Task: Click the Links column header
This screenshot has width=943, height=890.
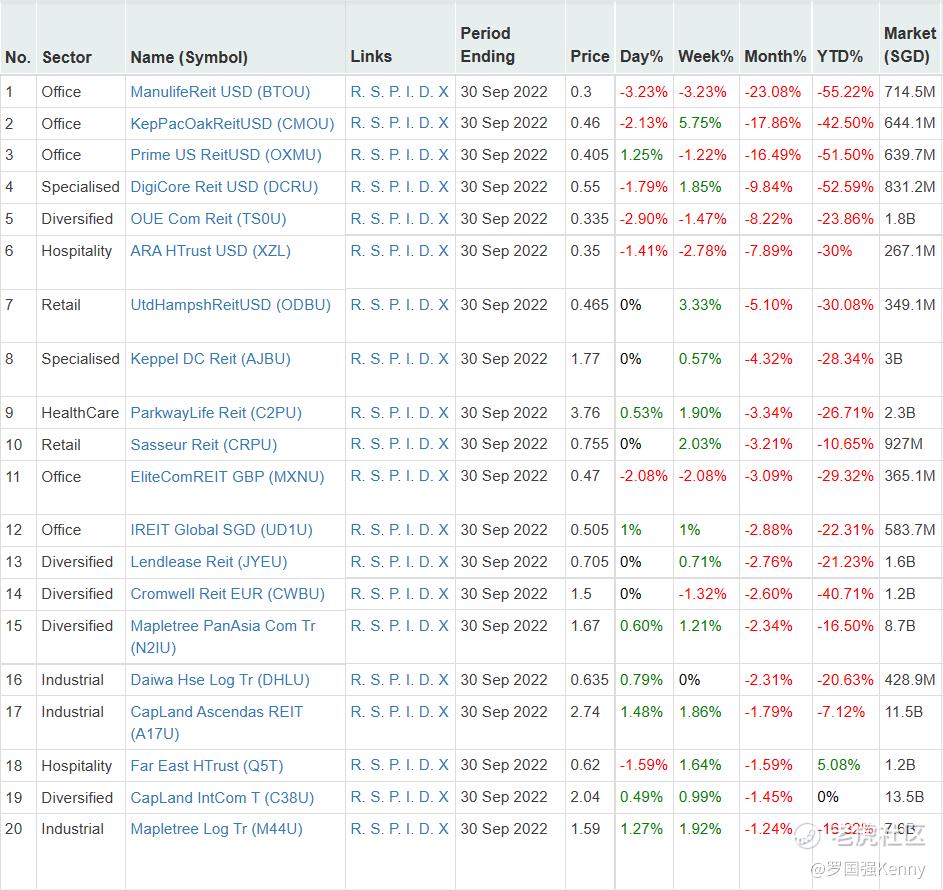Action: click(x=371, y=57)
